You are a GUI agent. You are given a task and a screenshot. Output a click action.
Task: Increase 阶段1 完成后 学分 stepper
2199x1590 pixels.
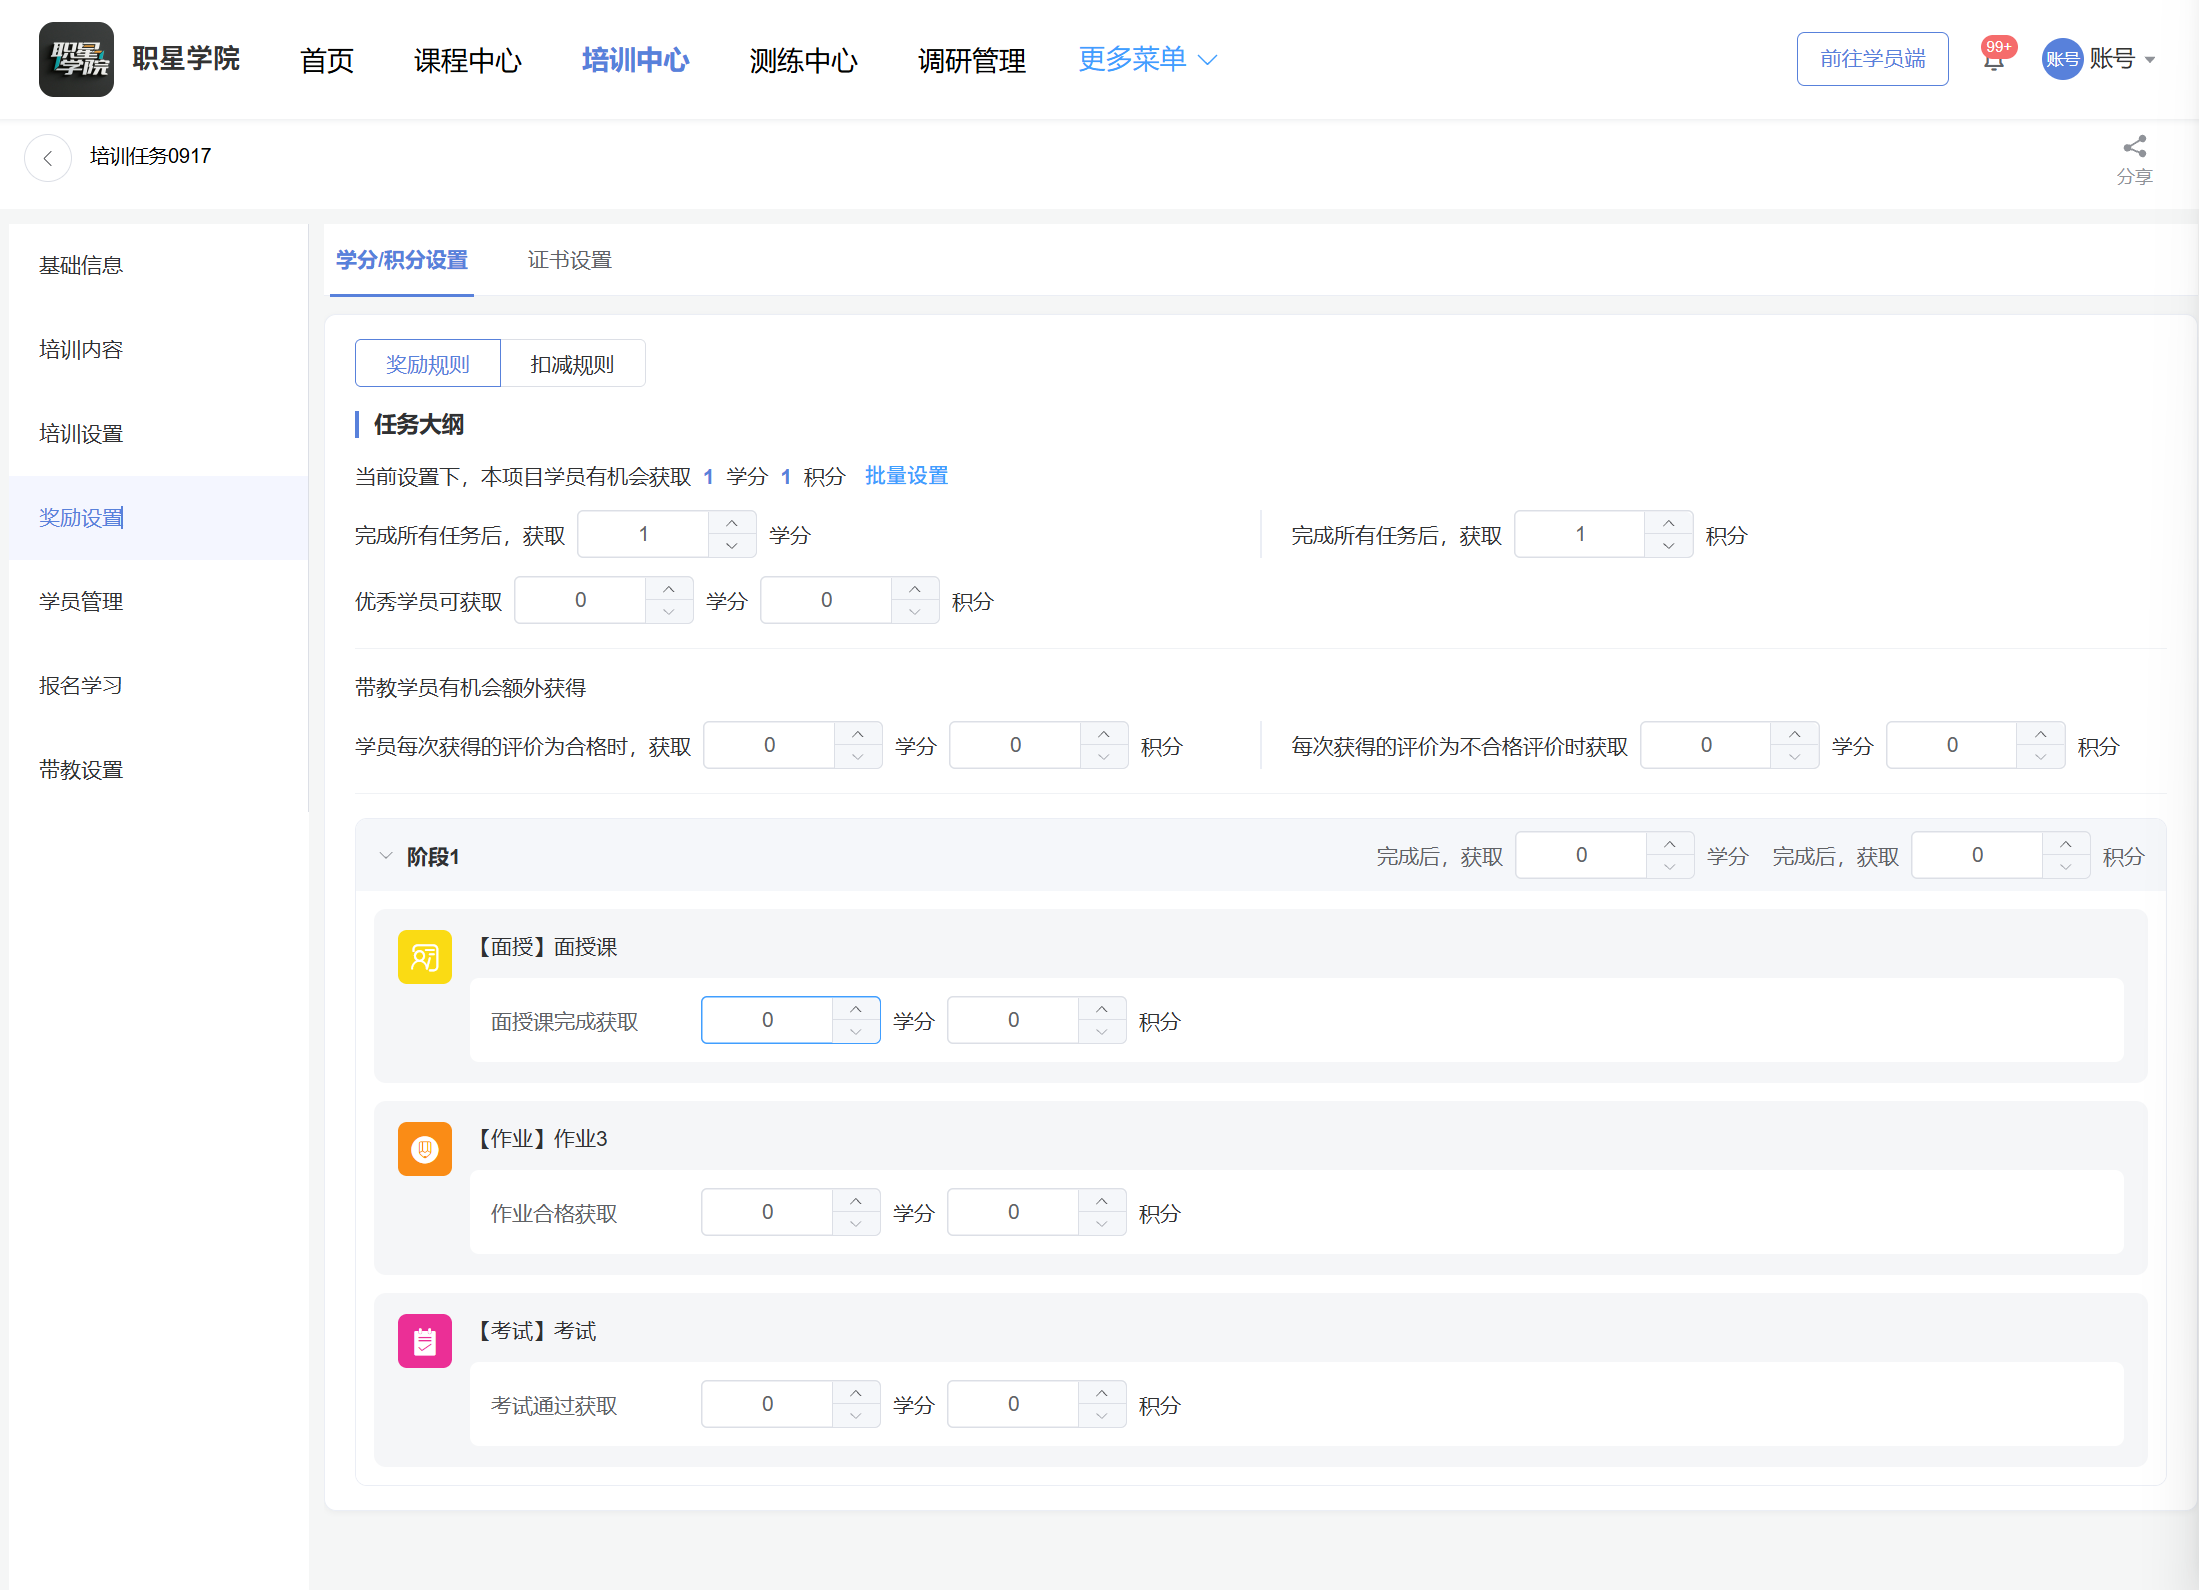1670,844
